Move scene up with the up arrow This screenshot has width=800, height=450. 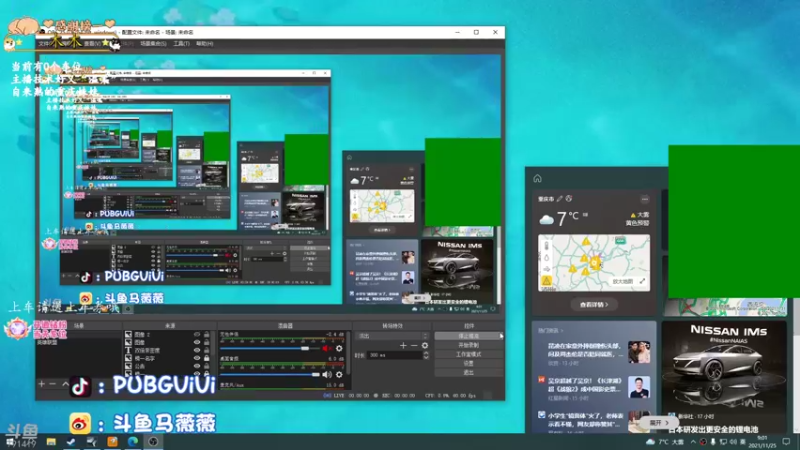pos(65,384)
